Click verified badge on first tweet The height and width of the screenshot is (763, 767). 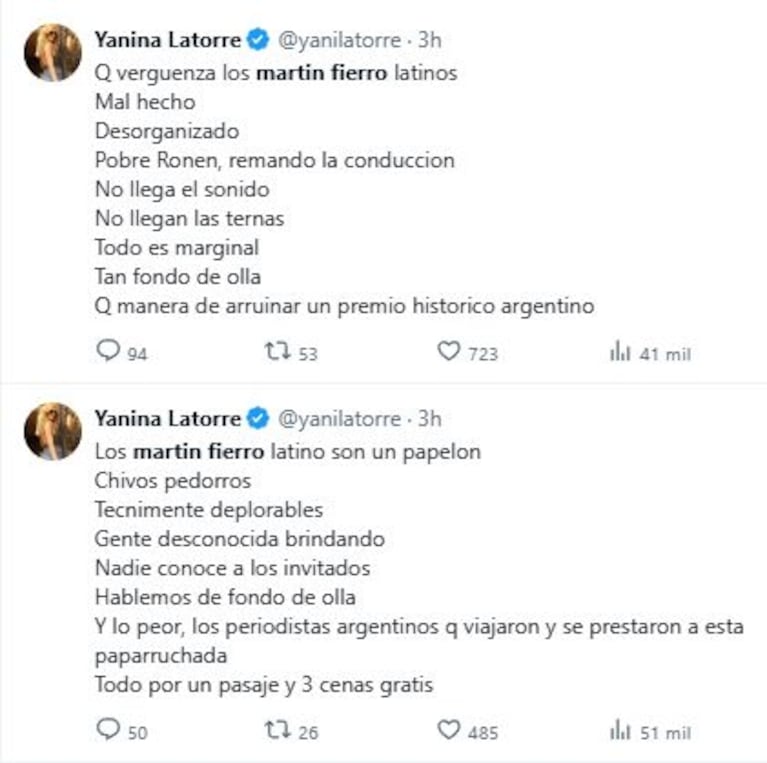[258, 41]
